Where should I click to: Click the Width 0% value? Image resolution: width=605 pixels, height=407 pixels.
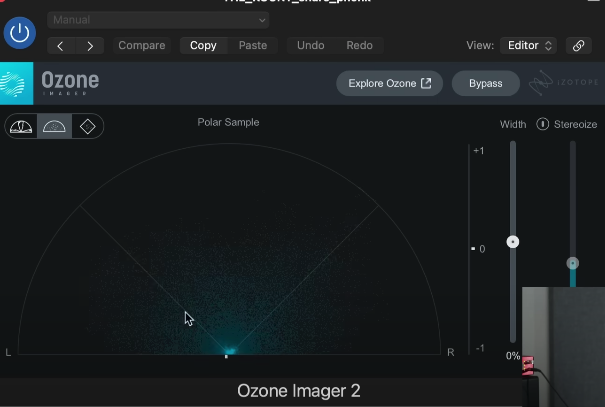pyautogui.click(x=513, y=356)
